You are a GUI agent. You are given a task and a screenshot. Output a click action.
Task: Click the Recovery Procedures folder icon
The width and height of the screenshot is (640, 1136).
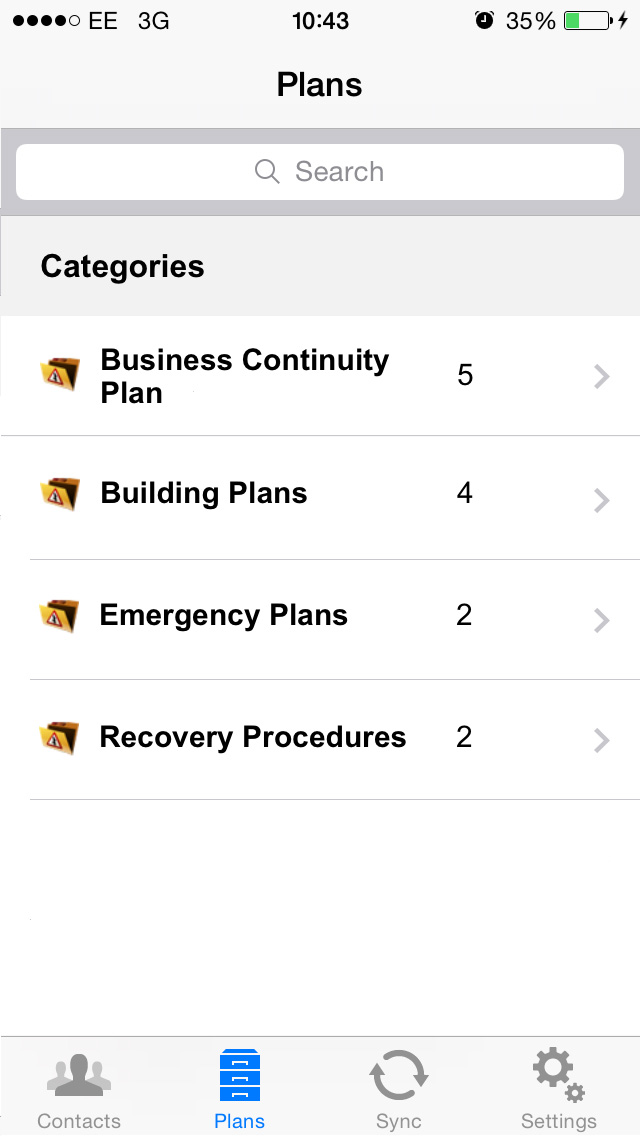(x=59, y=738)
